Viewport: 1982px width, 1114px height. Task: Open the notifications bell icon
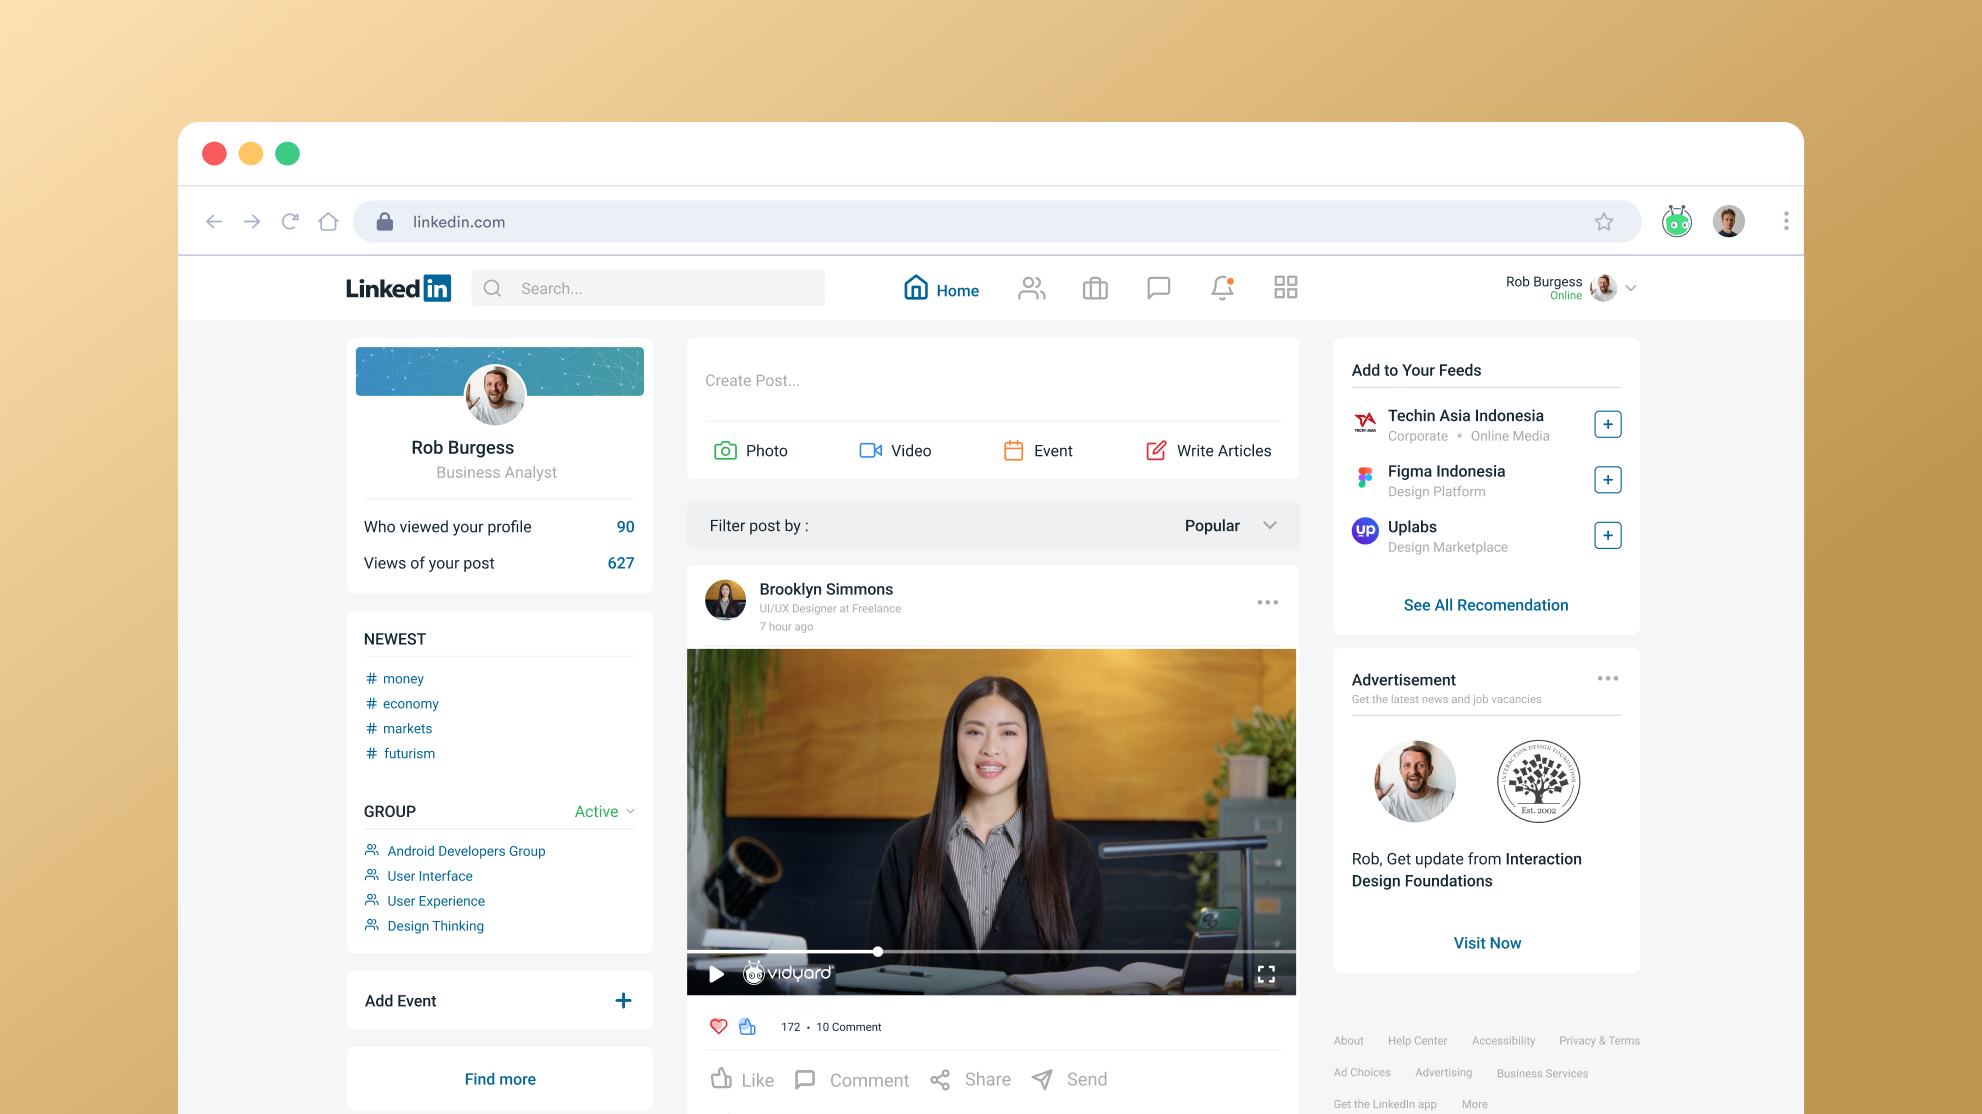tap(1221, 288)
